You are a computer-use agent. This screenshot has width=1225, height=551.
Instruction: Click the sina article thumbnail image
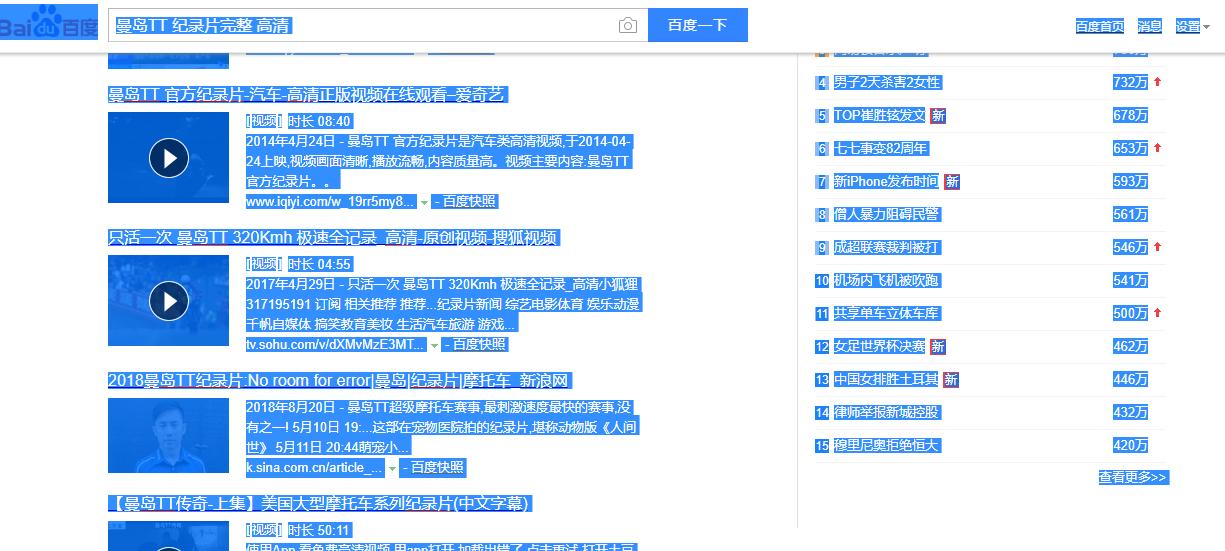(x=169, y=435)
